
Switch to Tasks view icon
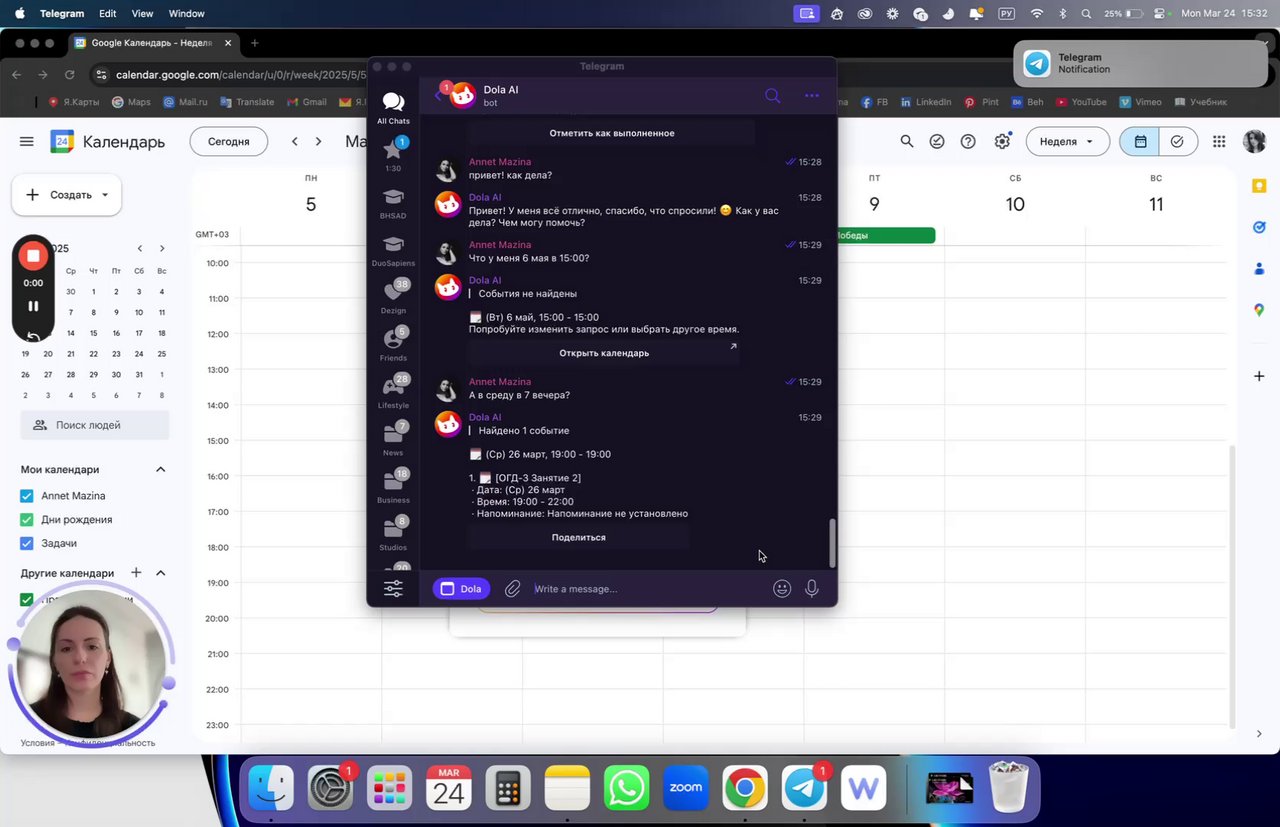coord(1177,142)
